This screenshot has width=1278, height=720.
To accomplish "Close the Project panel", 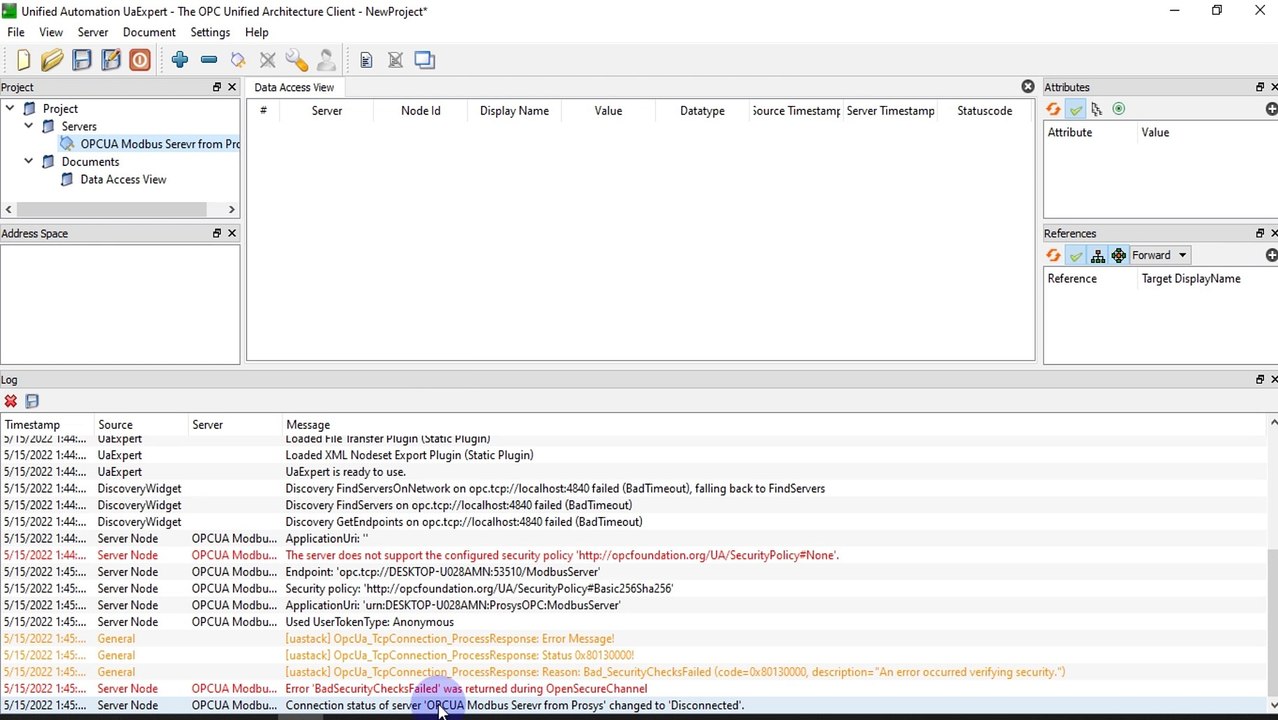I will pos(232,87).
